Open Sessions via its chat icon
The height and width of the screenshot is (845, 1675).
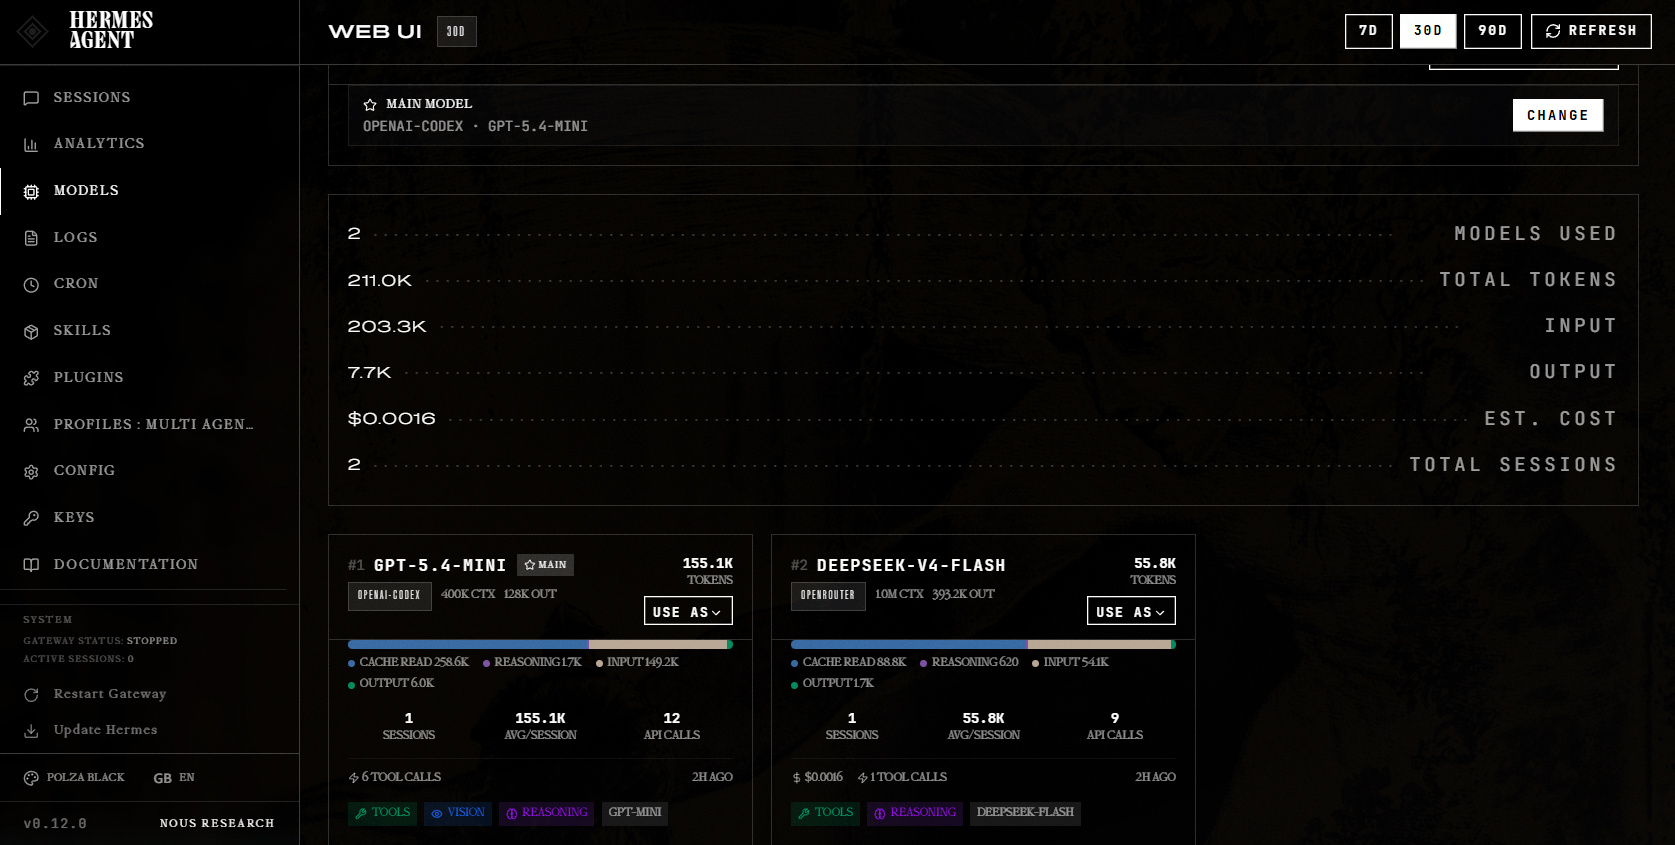click(31, 98)
